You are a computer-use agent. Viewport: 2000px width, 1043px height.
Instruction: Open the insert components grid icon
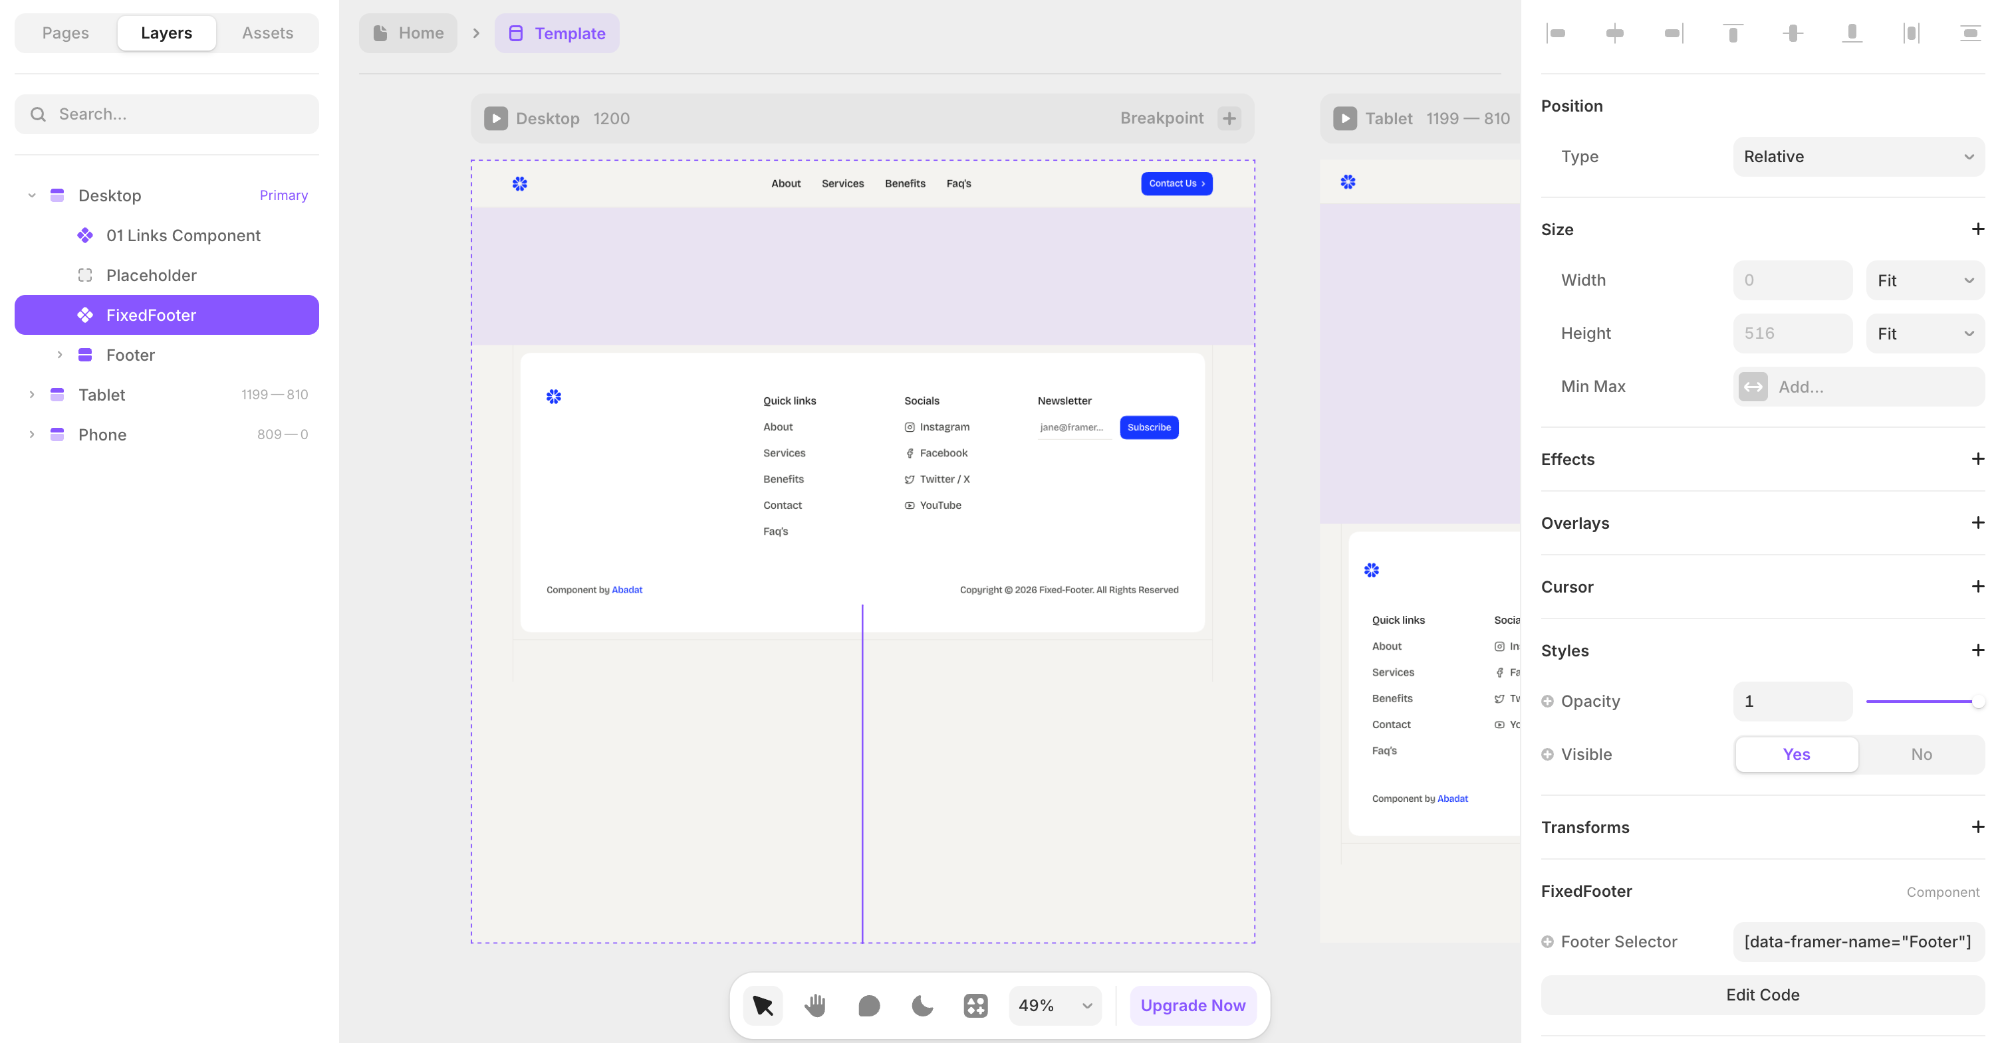pyautogui.click(x=975, y=1005)
